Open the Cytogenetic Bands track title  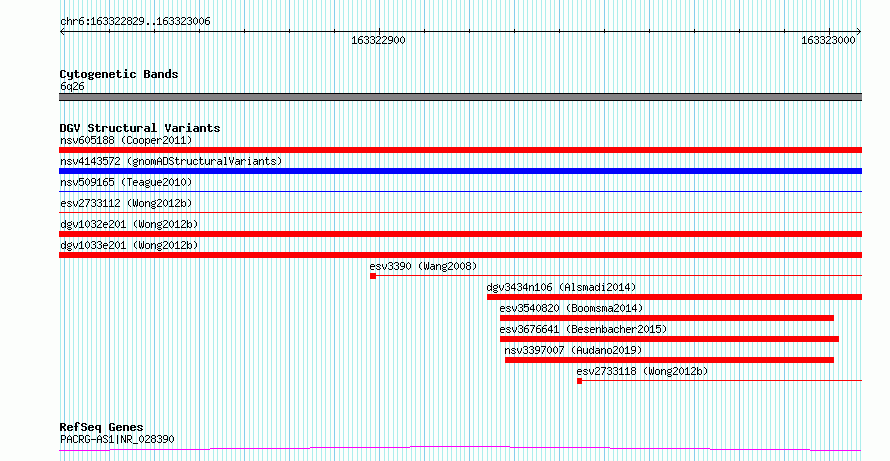click(119, 74)
